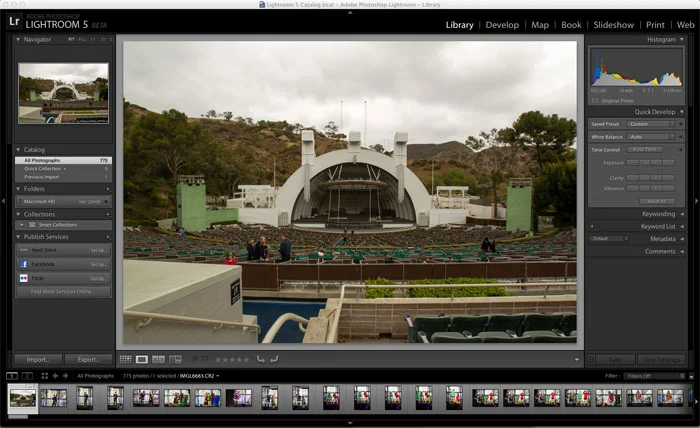Open the Library module

pos(459,25)
